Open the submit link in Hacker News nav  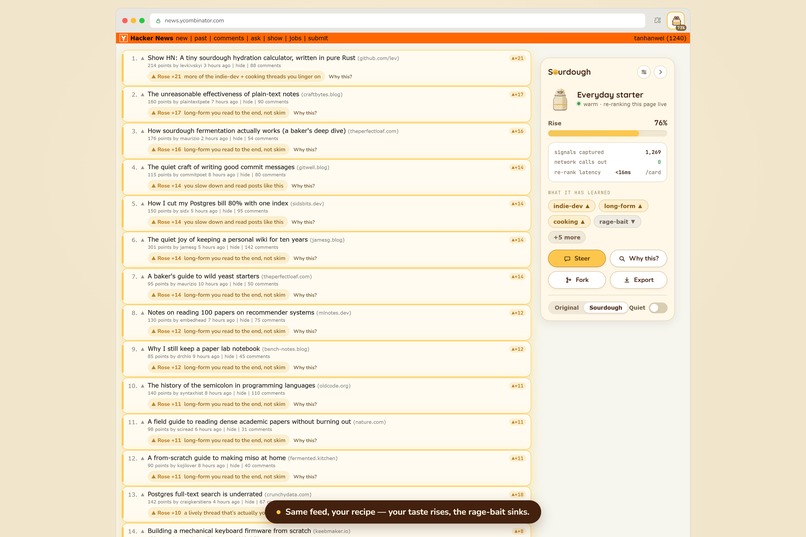click(x=318, y=38)
